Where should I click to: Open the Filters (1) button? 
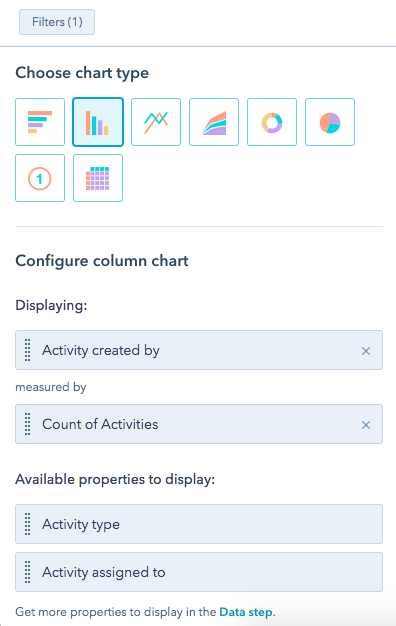[57, 22]
